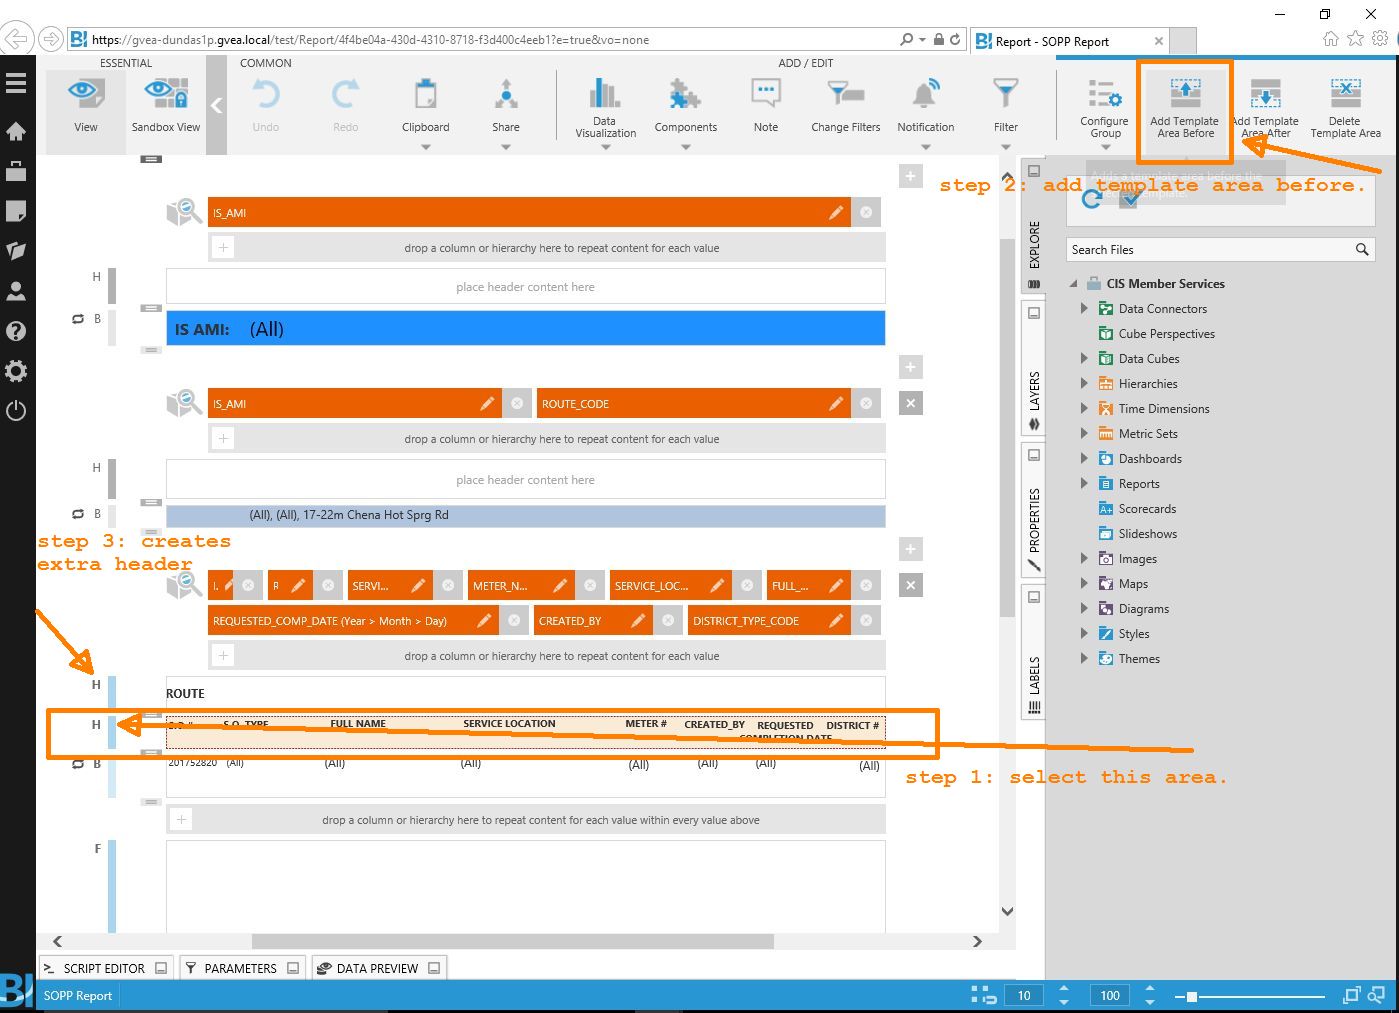Viewport: 1399px width, 1013px height.
Task: Open the Clipboard tool
Action: click(x=426, y=105)
